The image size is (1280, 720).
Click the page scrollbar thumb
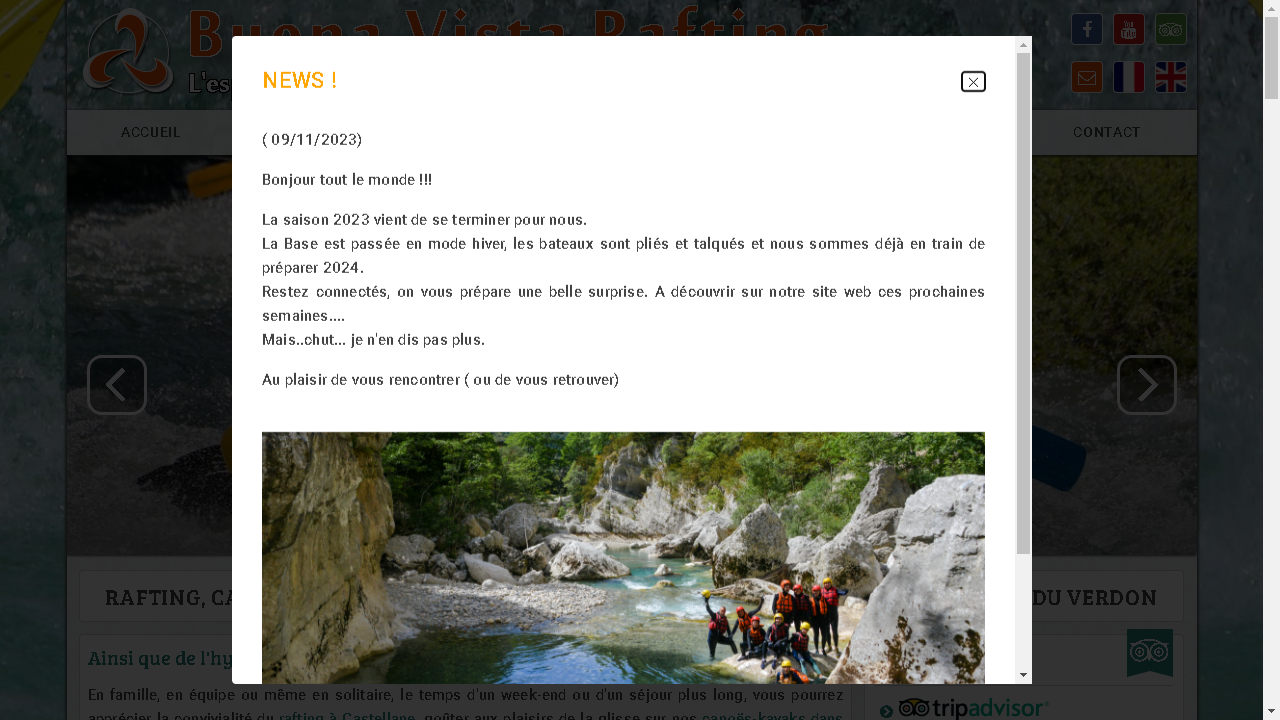(x=1271, y=58)
